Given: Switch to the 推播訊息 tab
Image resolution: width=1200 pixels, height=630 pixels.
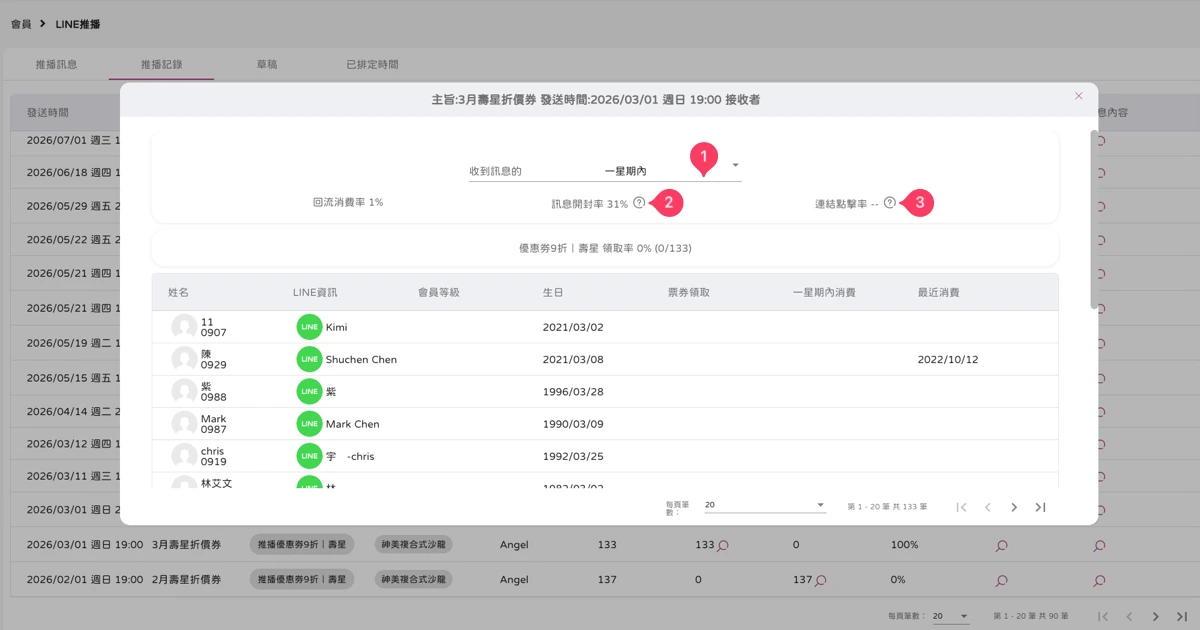Looking at the screenshot, I should pos(56,64).
